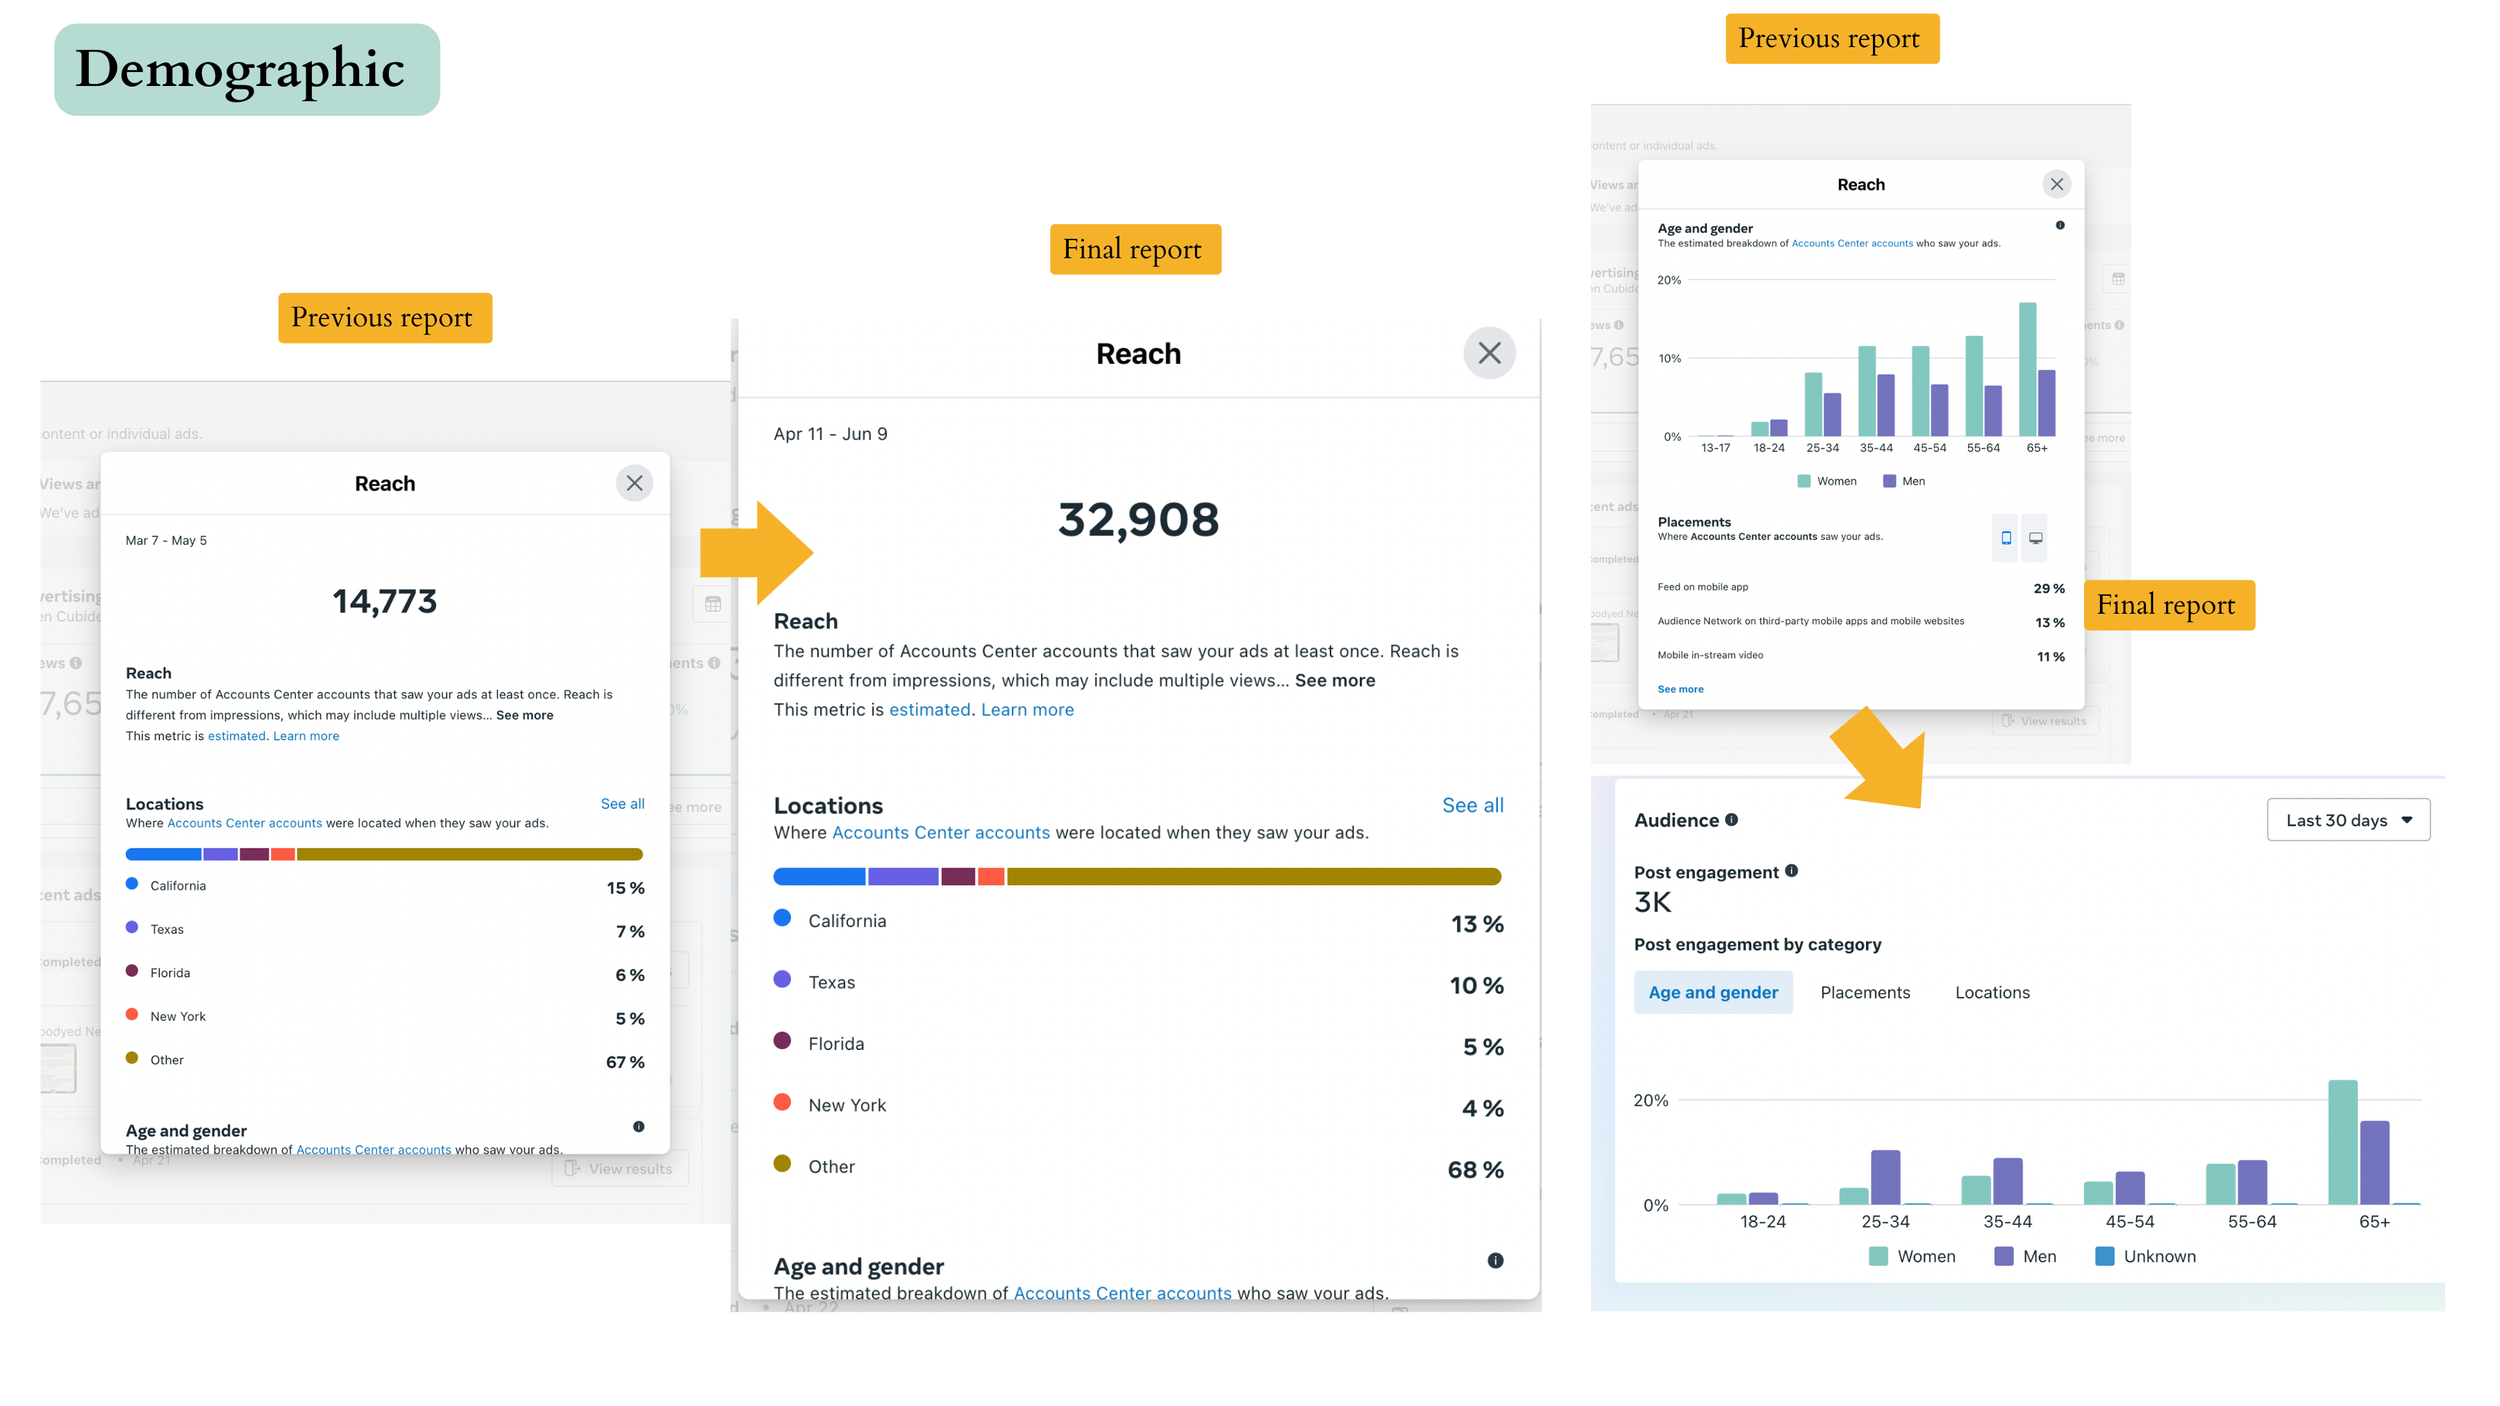This screenshot has height=1406, width=2500.
Task: Switch to the Locations tab
Action: tap(1991, 992)
